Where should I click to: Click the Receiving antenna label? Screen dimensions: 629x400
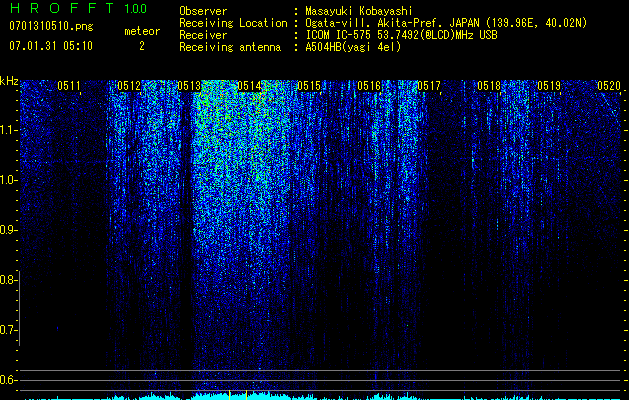(230, 47)
